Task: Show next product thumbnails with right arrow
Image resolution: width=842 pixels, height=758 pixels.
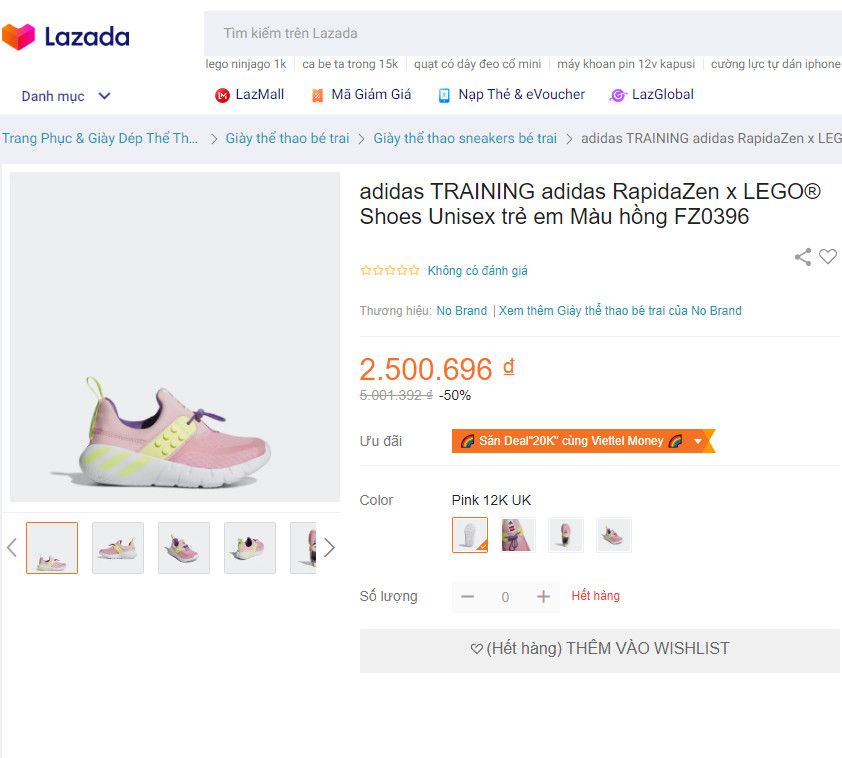Action: (329, 548)
